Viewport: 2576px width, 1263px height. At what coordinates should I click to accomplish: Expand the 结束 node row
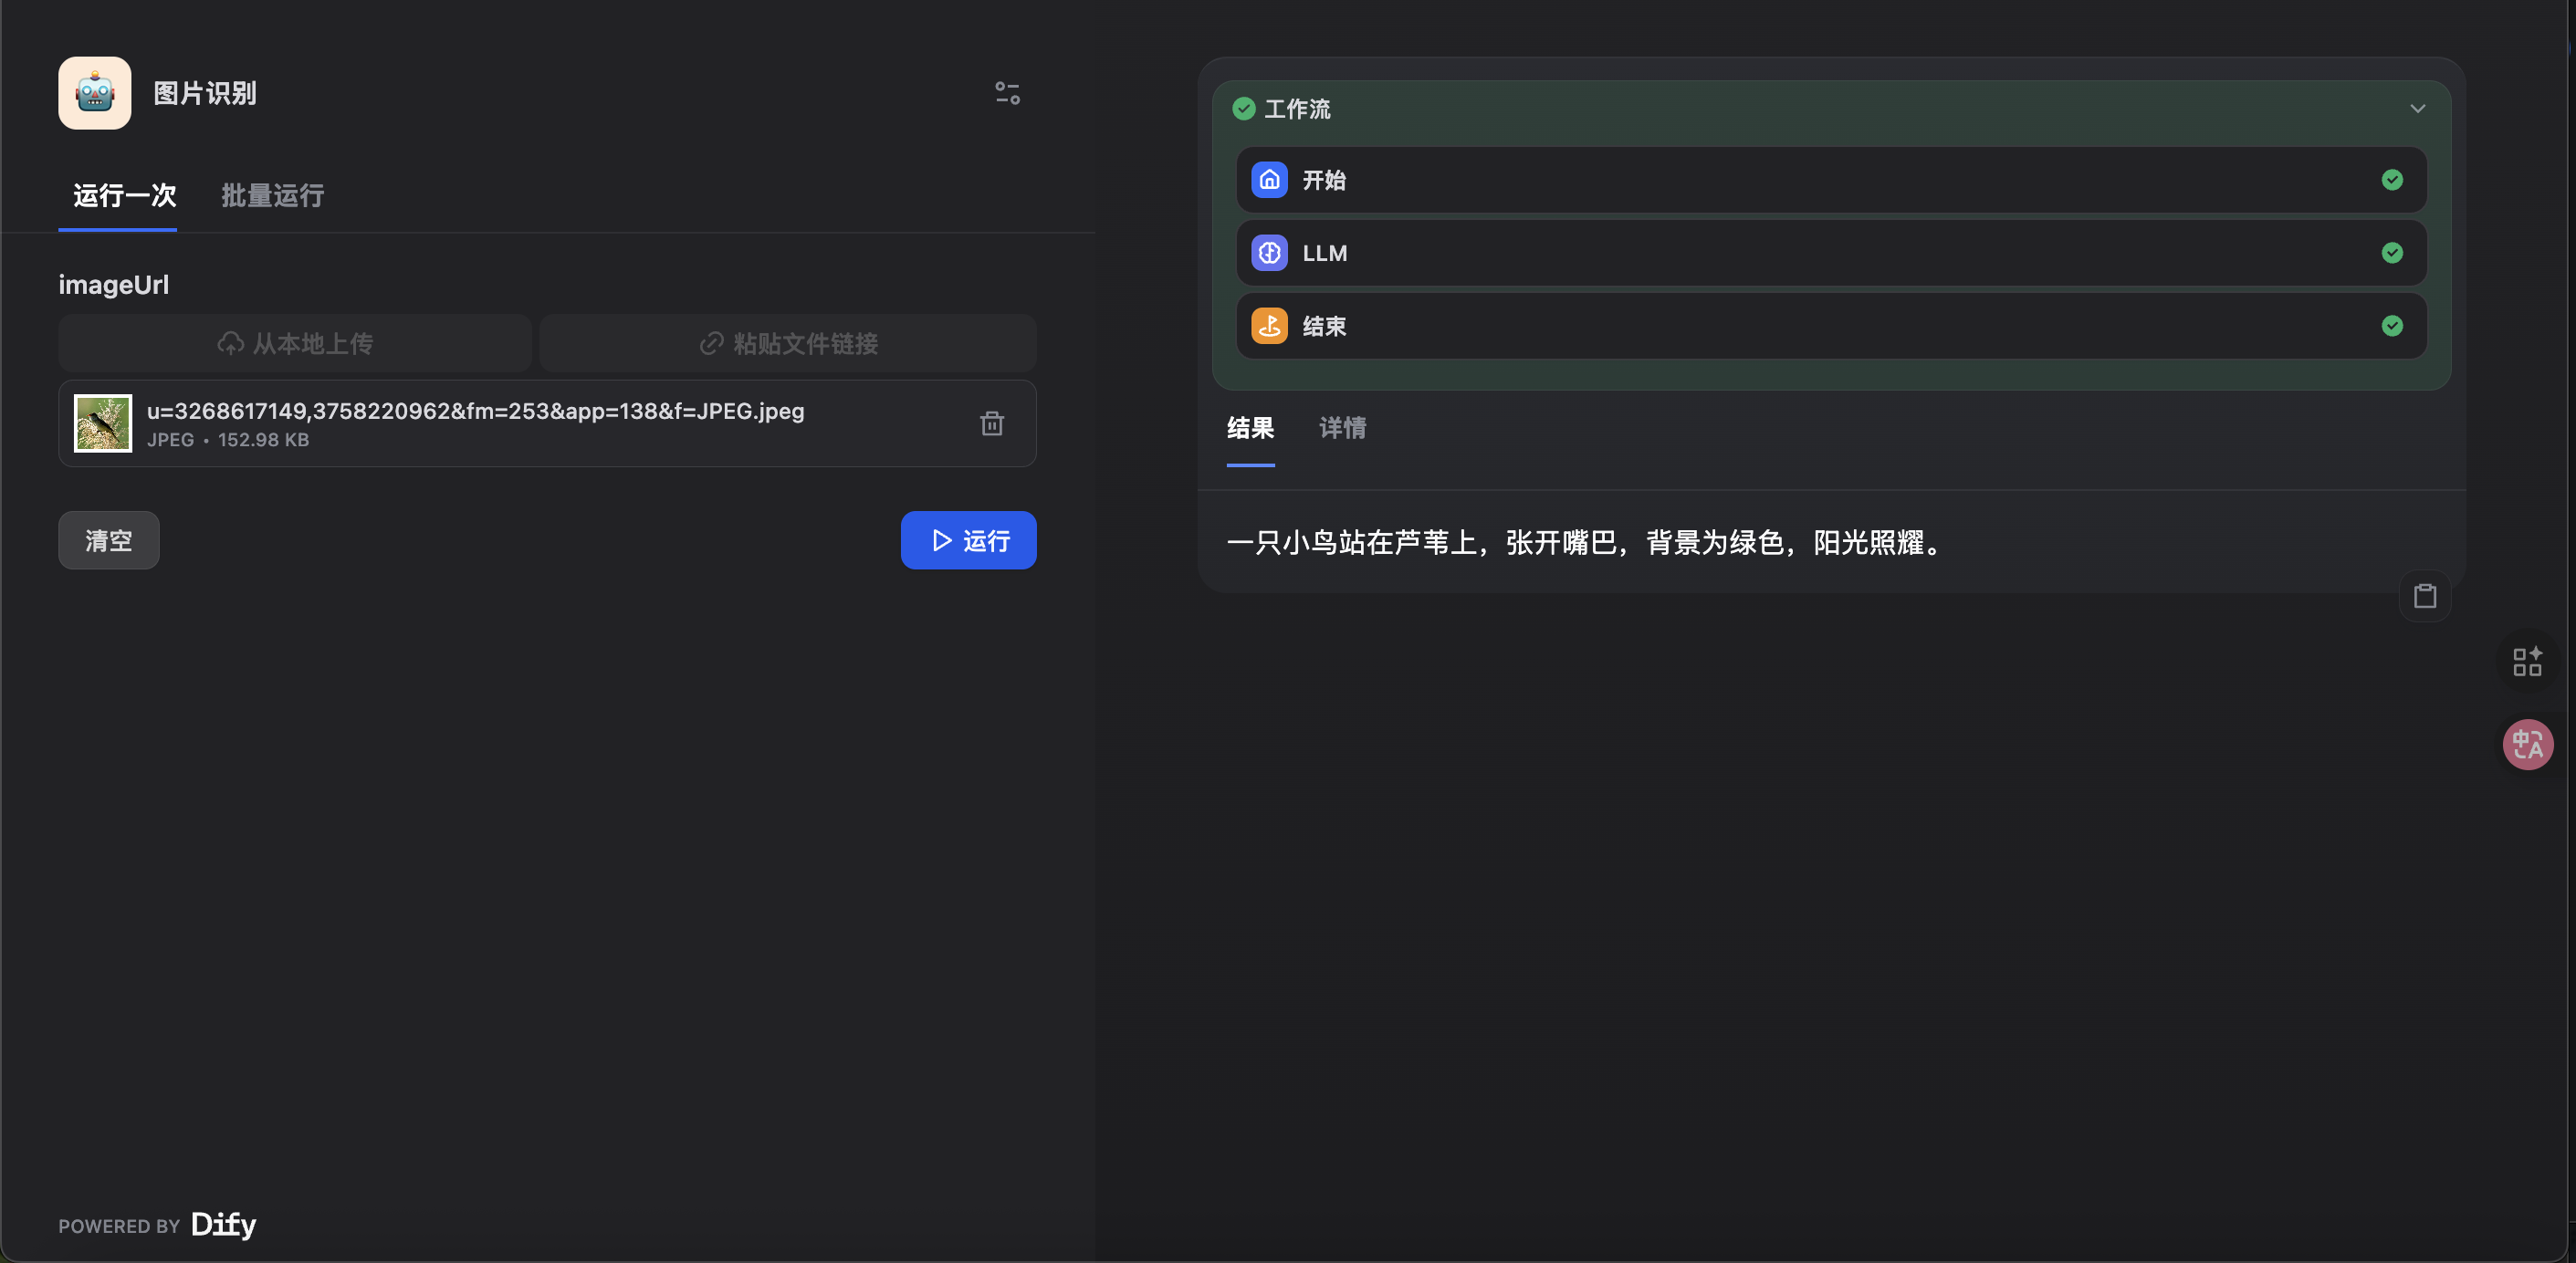tap(1830, 326)
